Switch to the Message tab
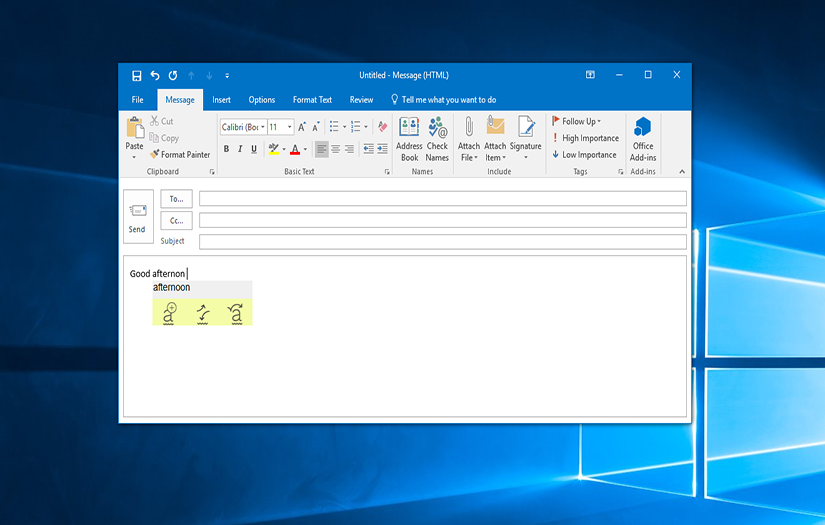 point(180,99)
